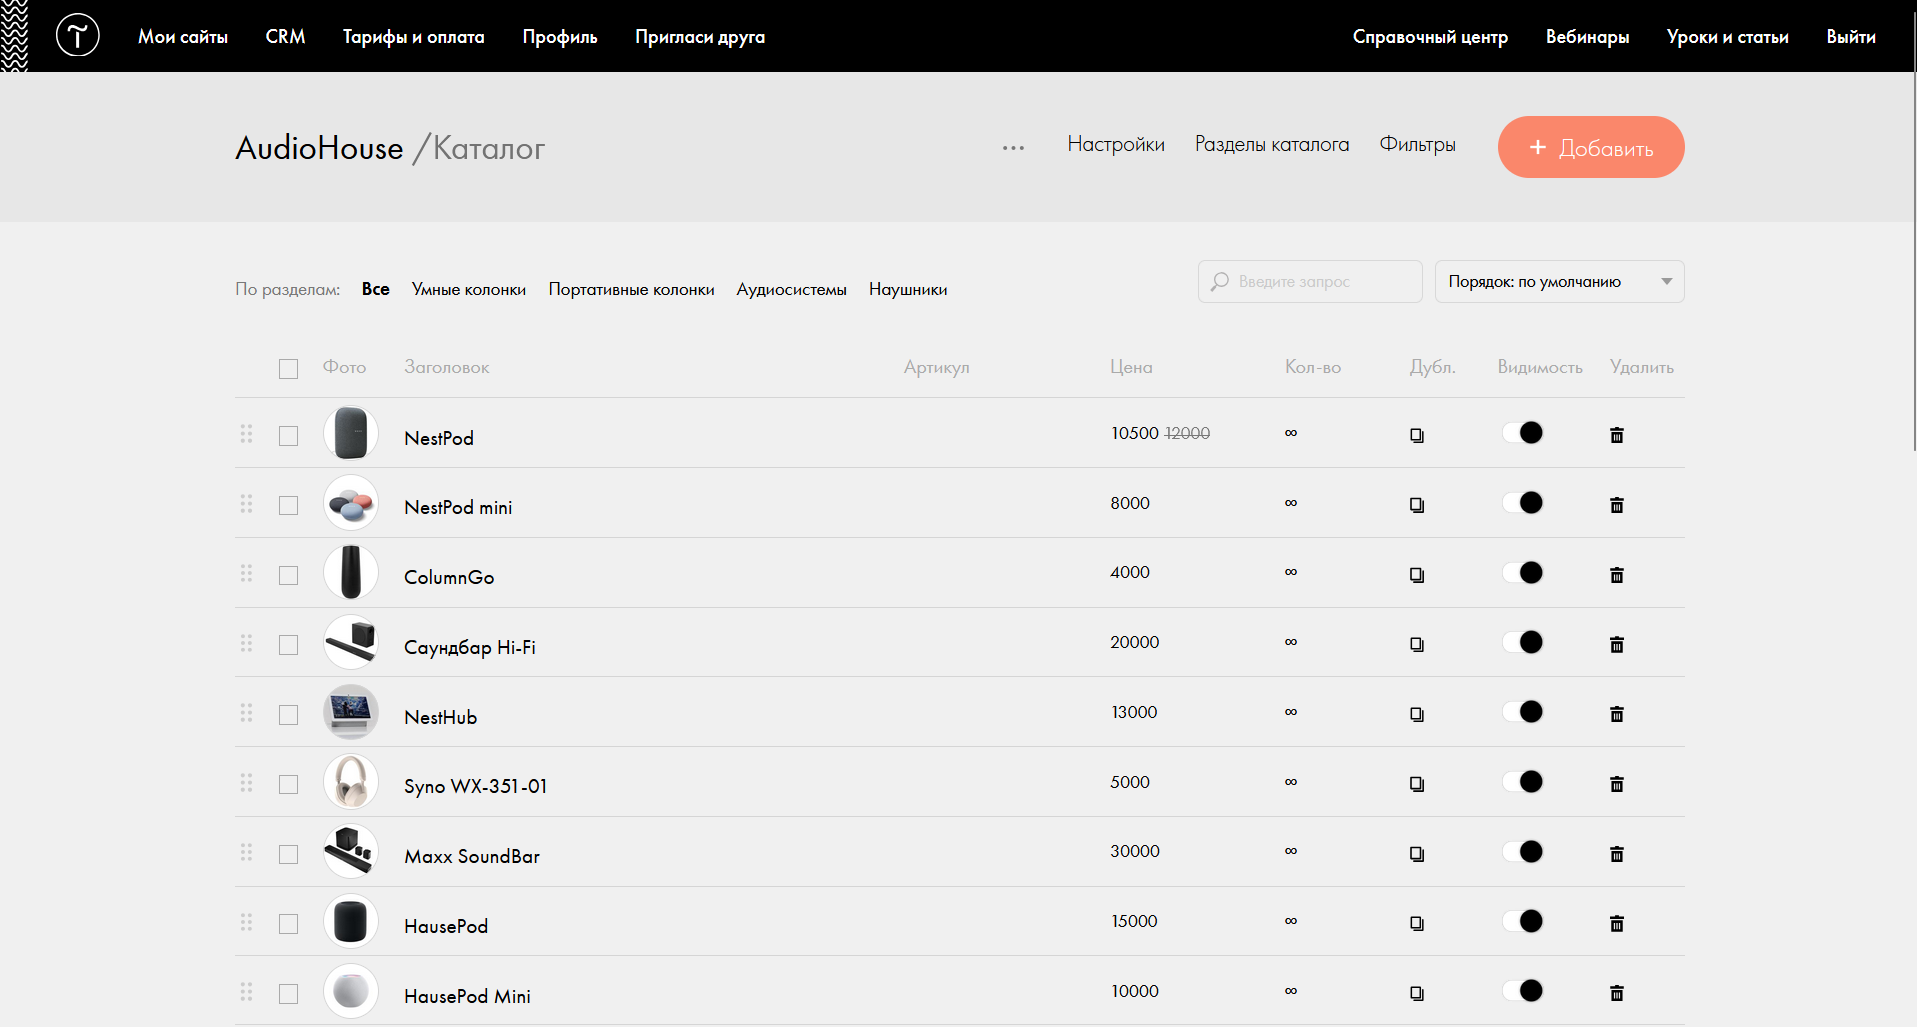The image size is (1917, 1027).
Task: Toggle visibility of NestHub product
Action: [1523, 712]
